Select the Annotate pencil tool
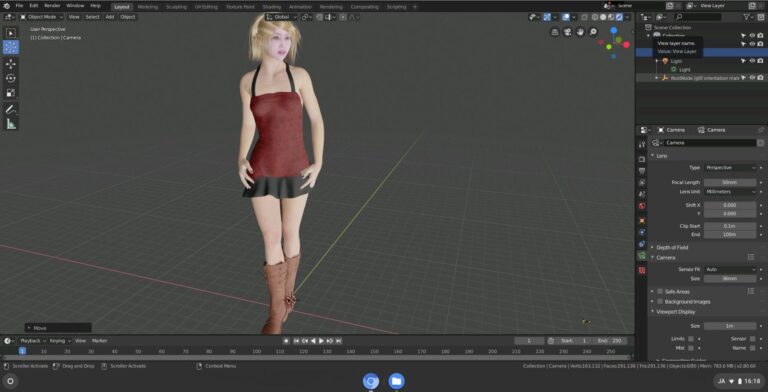768x392 pixels. coord(11,110)
